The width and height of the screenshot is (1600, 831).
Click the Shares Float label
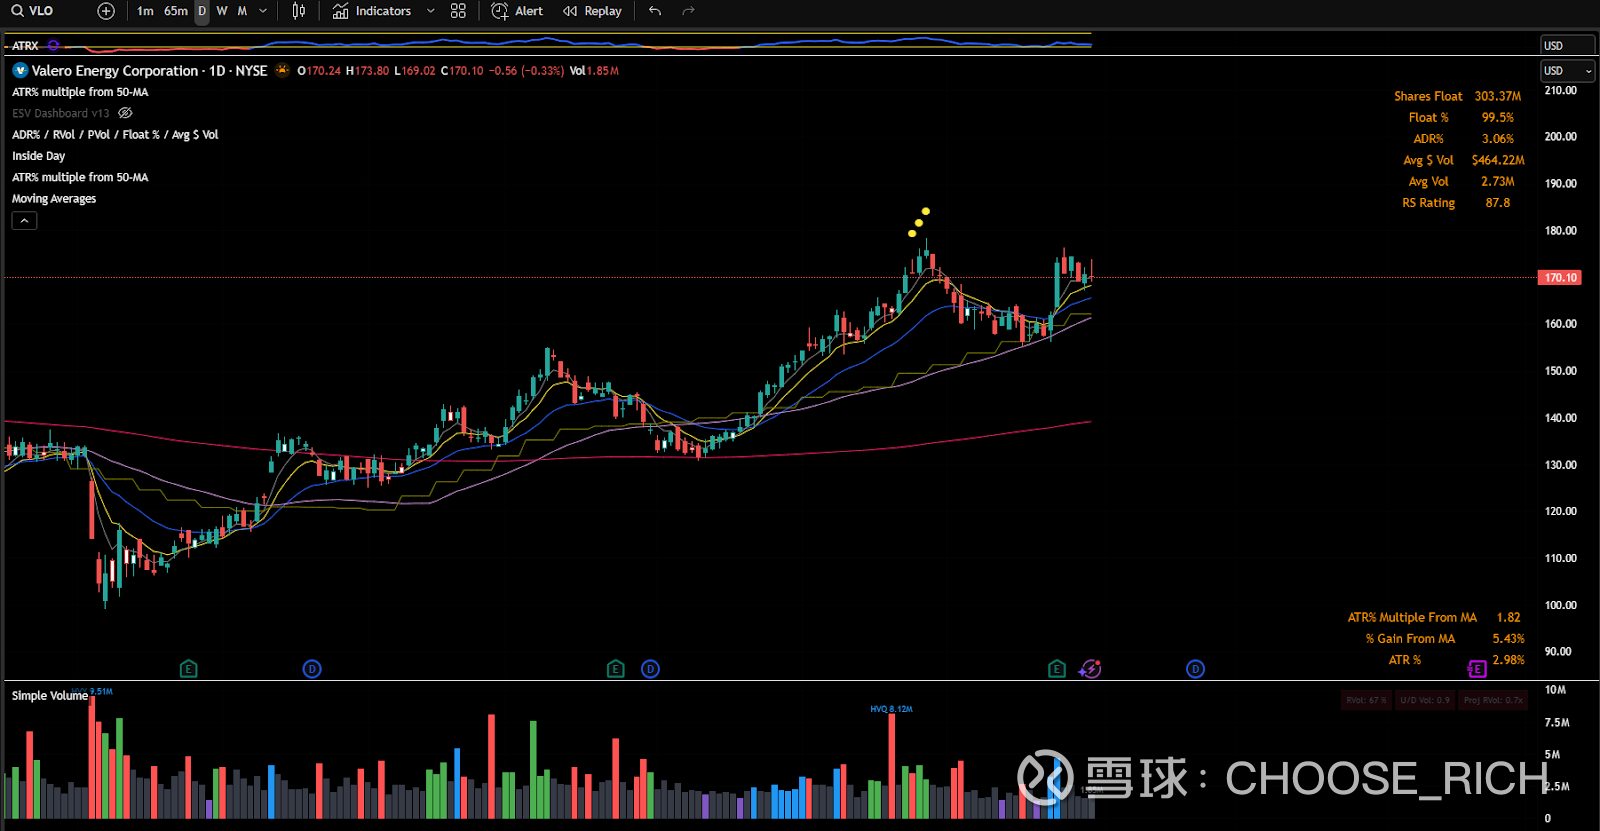click(1428, 97)
